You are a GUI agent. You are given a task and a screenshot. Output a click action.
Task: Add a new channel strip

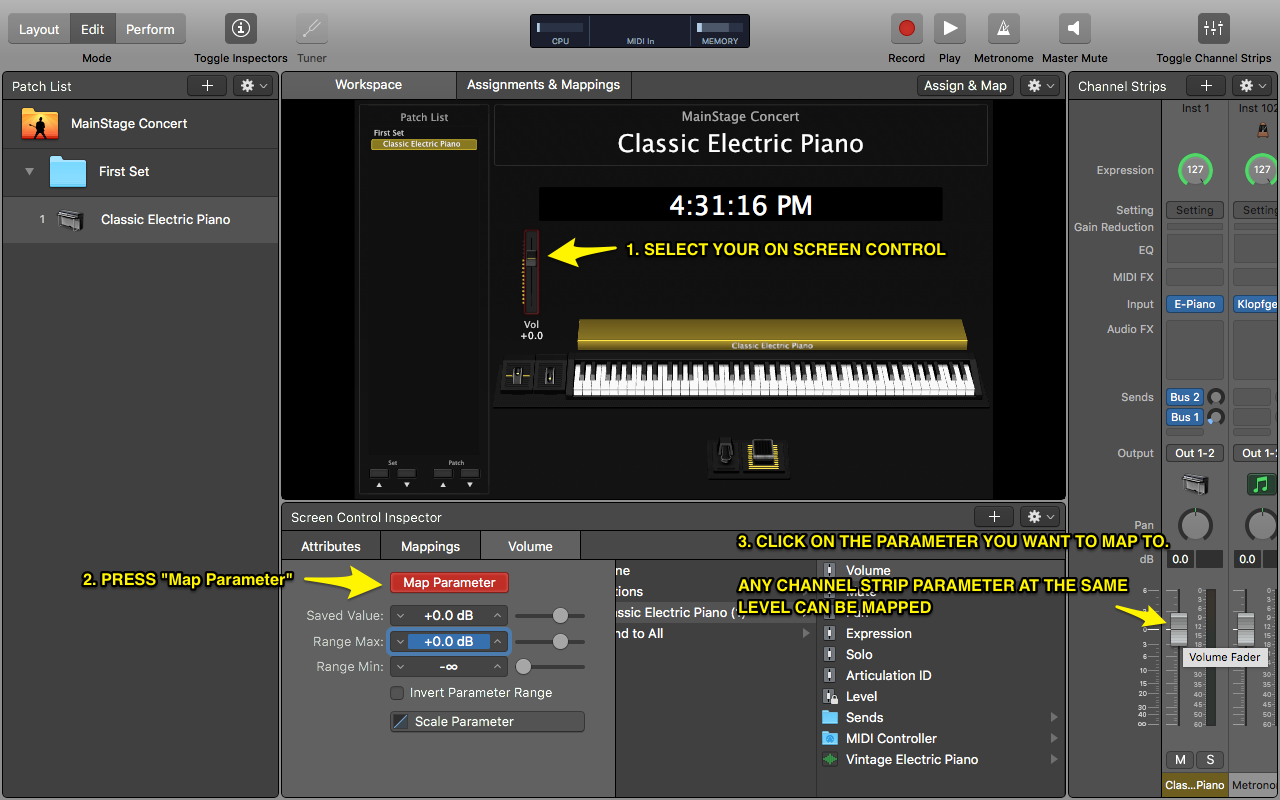(1206, 86)
